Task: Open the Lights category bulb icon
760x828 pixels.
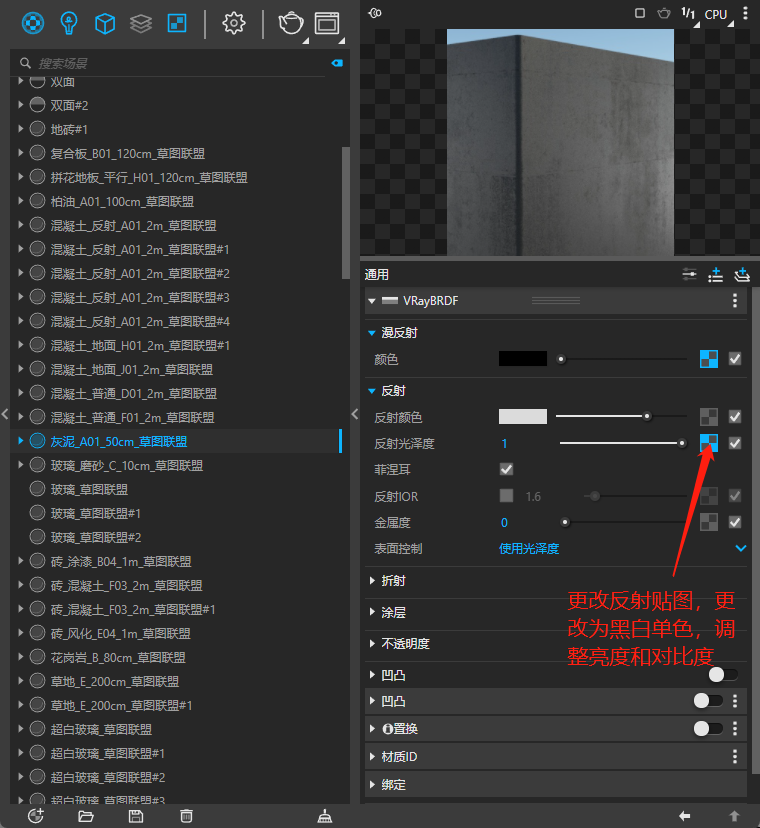Action: [69, 23]
